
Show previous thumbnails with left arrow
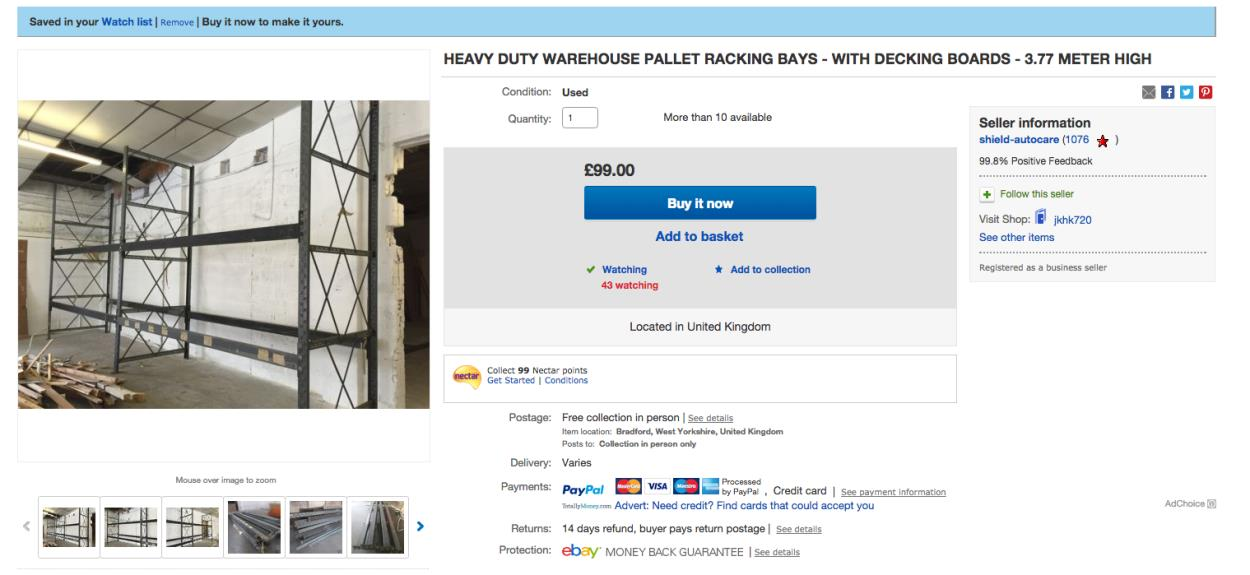coord(27,525)
